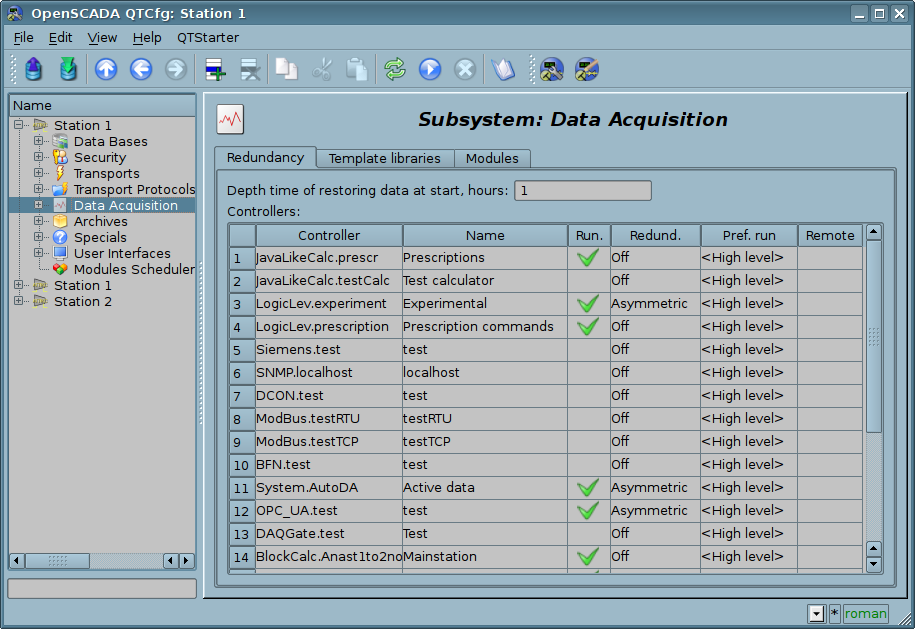
Task: Click the Cut scissors toolbar icon
Action: coord(322,69)
